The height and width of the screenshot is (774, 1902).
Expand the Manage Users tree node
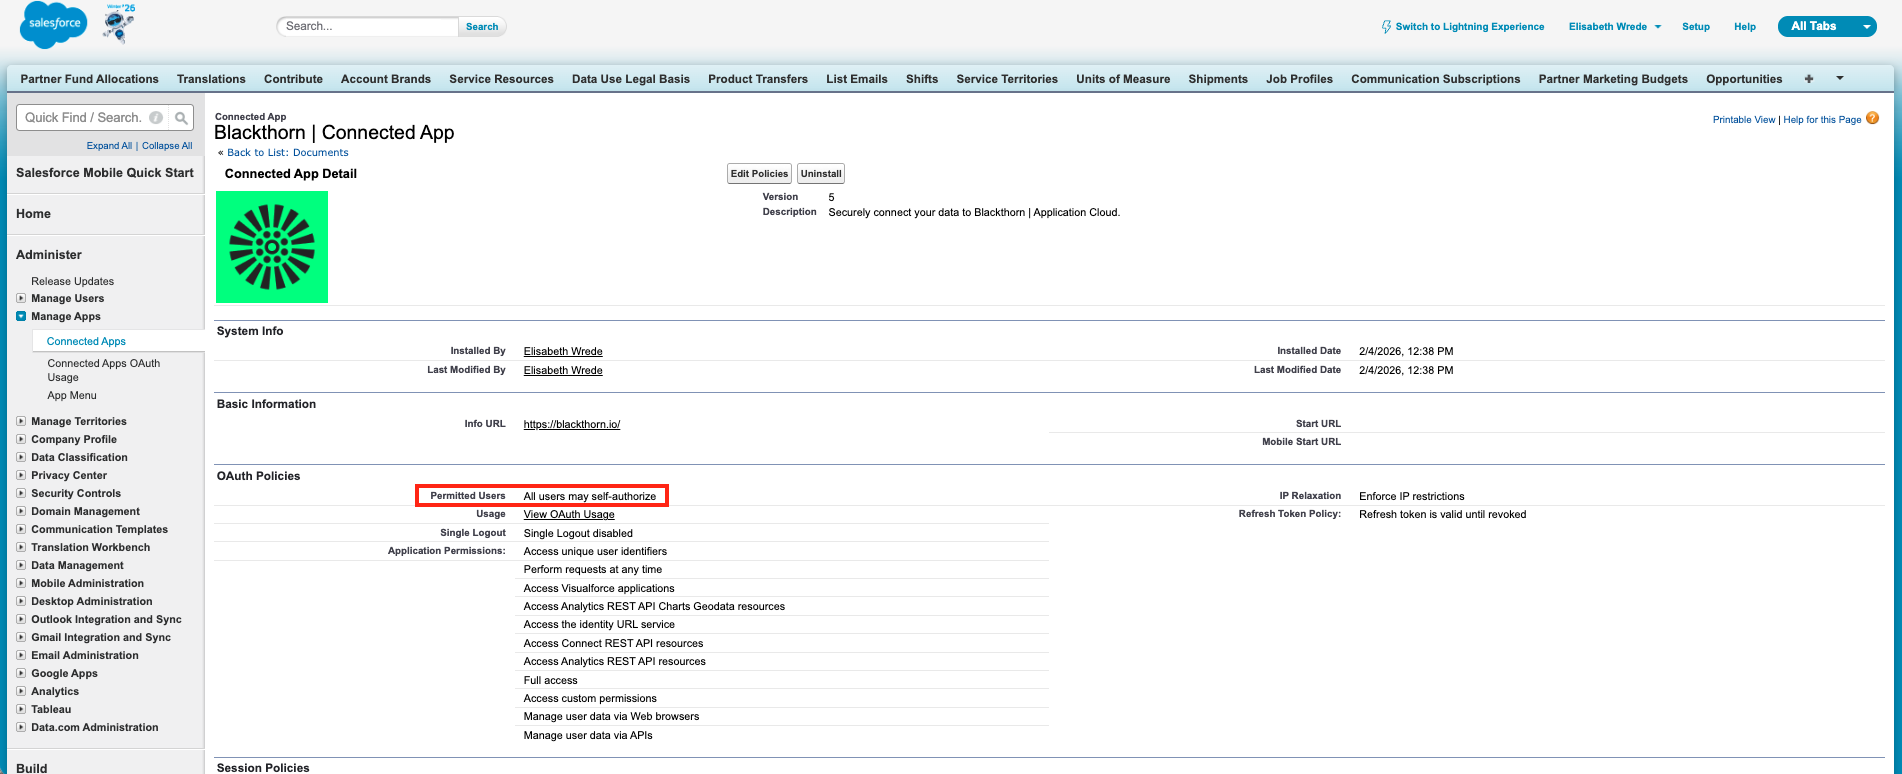coord(21,298)
